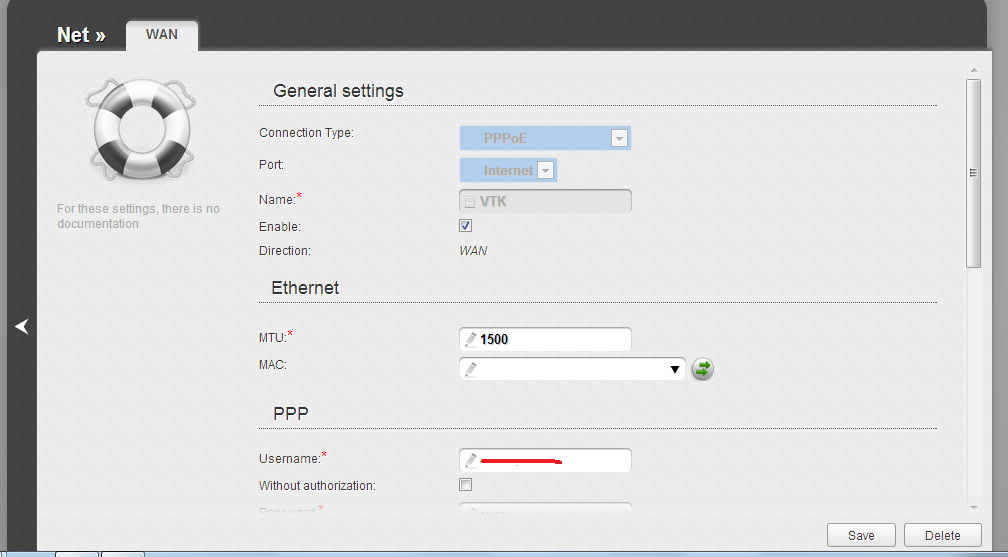Click the pencil icon in MTU field
1008x557 pixels.
470,339
